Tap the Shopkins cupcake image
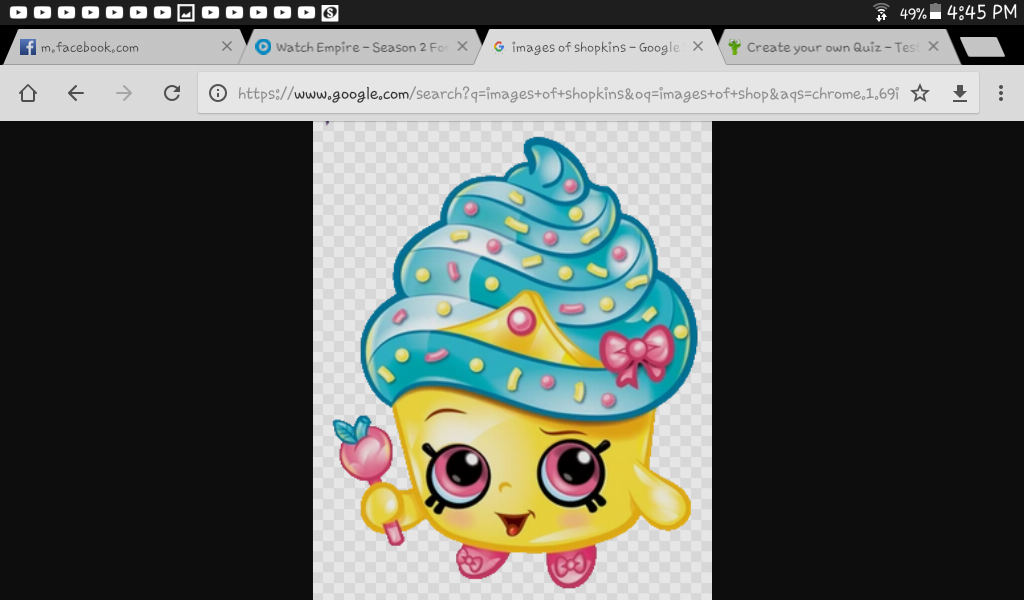Image resolution: width=1024 pixels, height=600 pixels. coord(513,360)
